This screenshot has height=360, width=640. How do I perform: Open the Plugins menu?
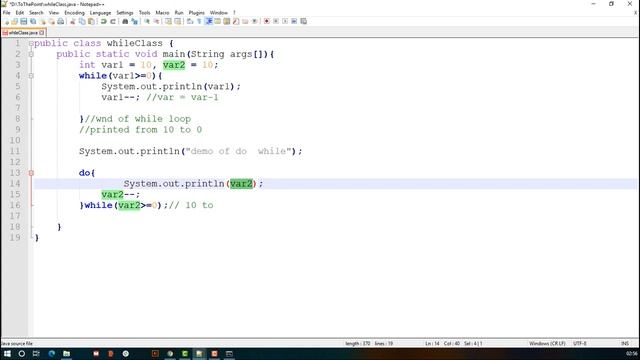(x=196, y=13)
